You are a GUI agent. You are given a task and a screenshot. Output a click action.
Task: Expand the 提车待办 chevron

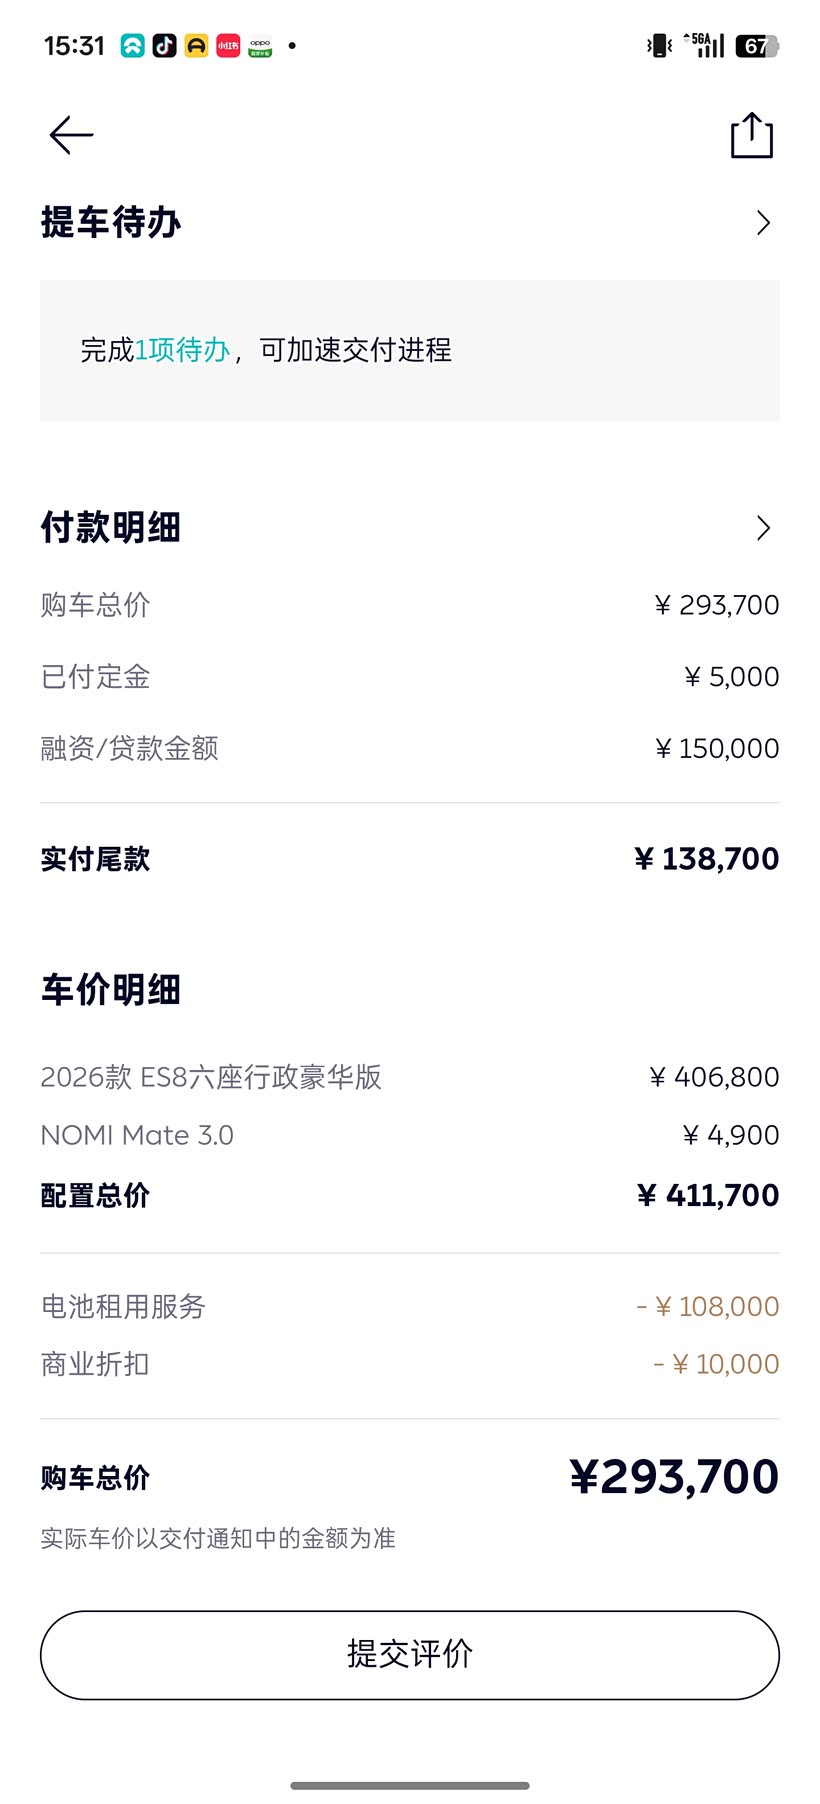click(x=763, y=223)
